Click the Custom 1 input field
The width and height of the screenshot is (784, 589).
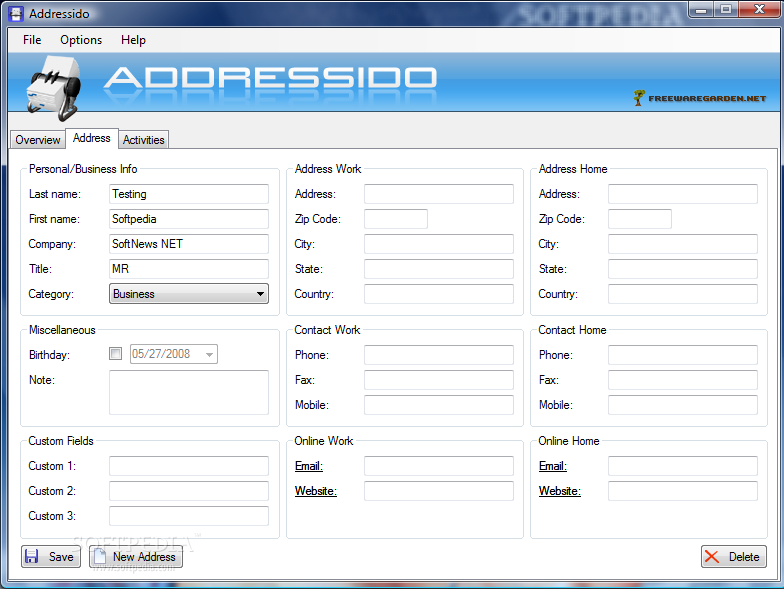188,466
